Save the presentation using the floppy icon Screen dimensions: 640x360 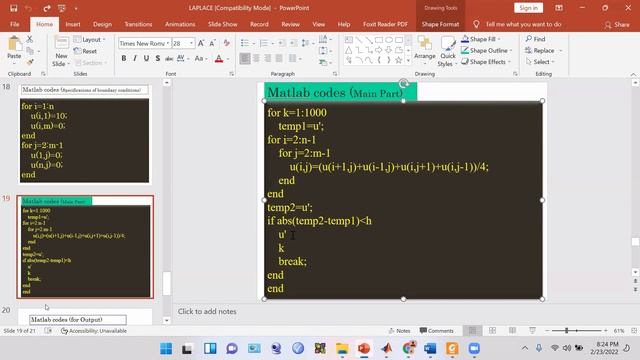(13, 8)
